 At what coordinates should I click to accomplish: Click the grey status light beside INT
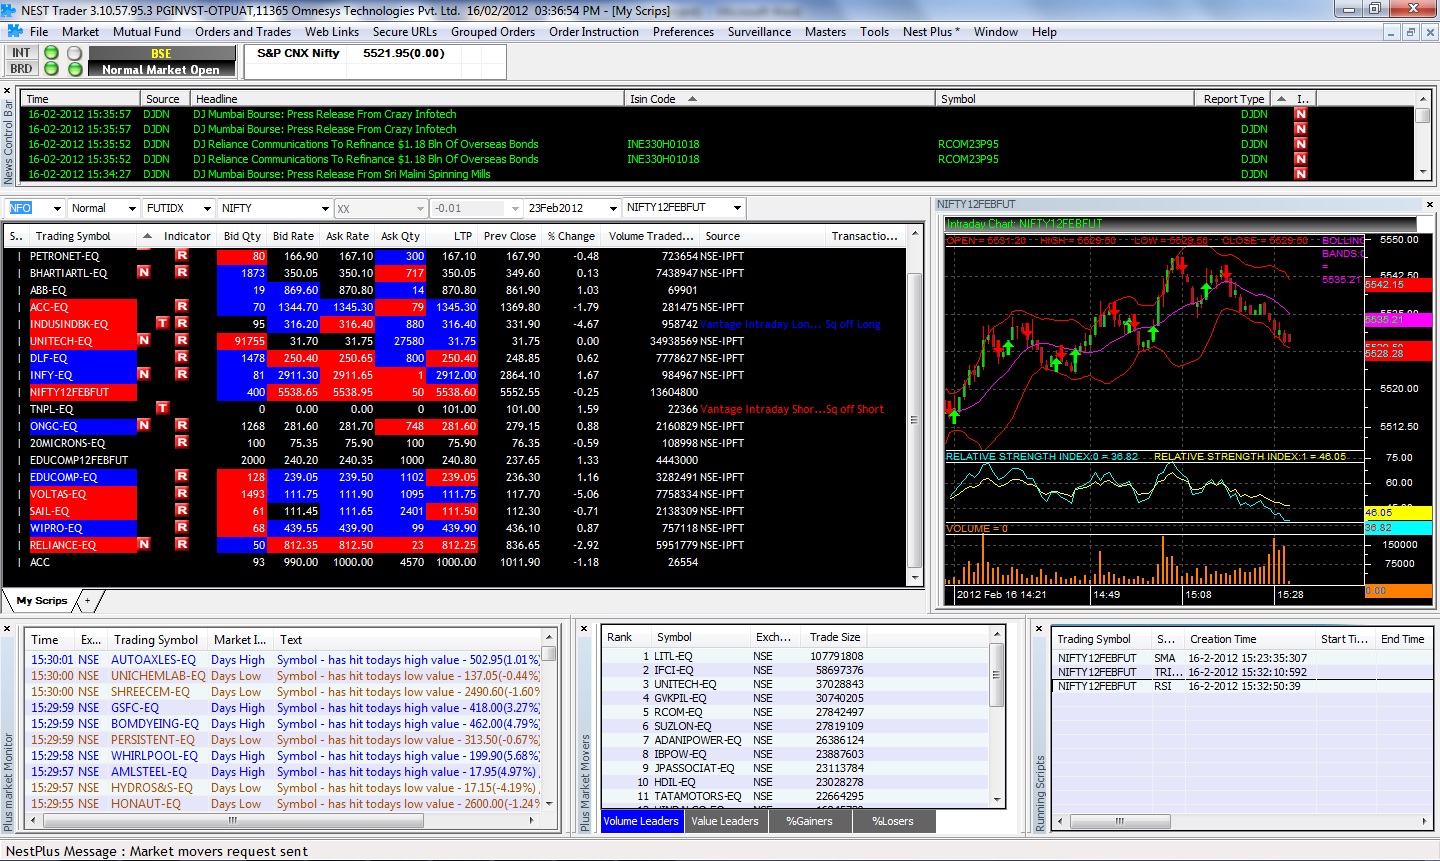[75, 53]
